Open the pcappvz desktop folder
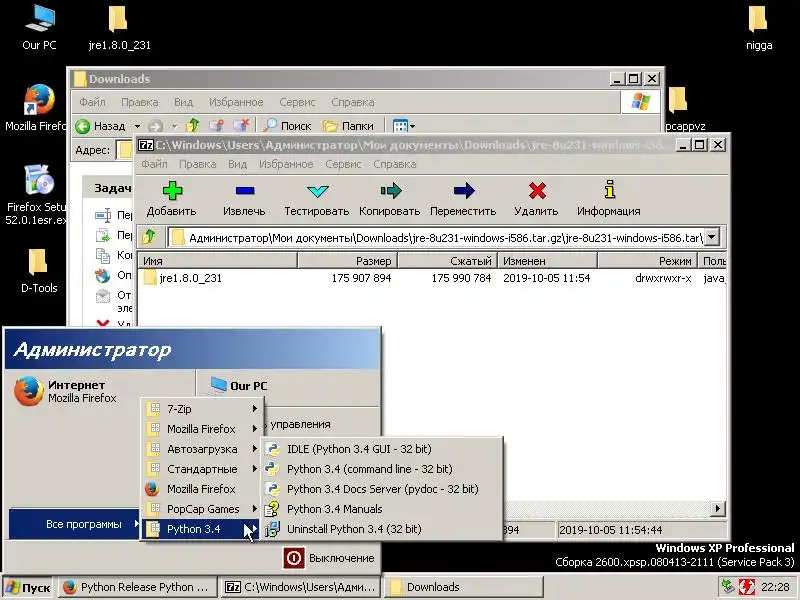The width and height of the screenshot is (800, 600). 685,108
